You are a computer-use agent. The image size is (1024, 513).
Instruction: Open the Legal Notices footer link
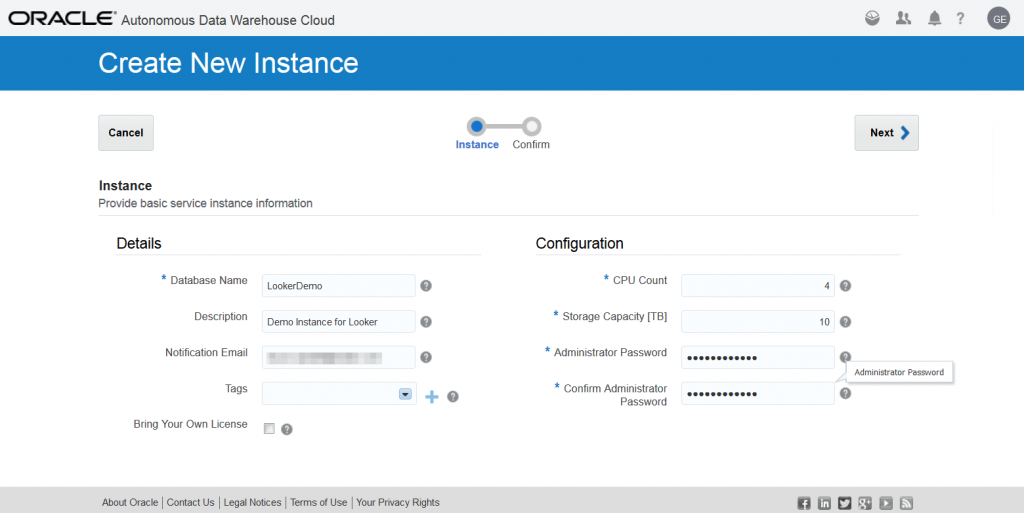tap(252, 503)
